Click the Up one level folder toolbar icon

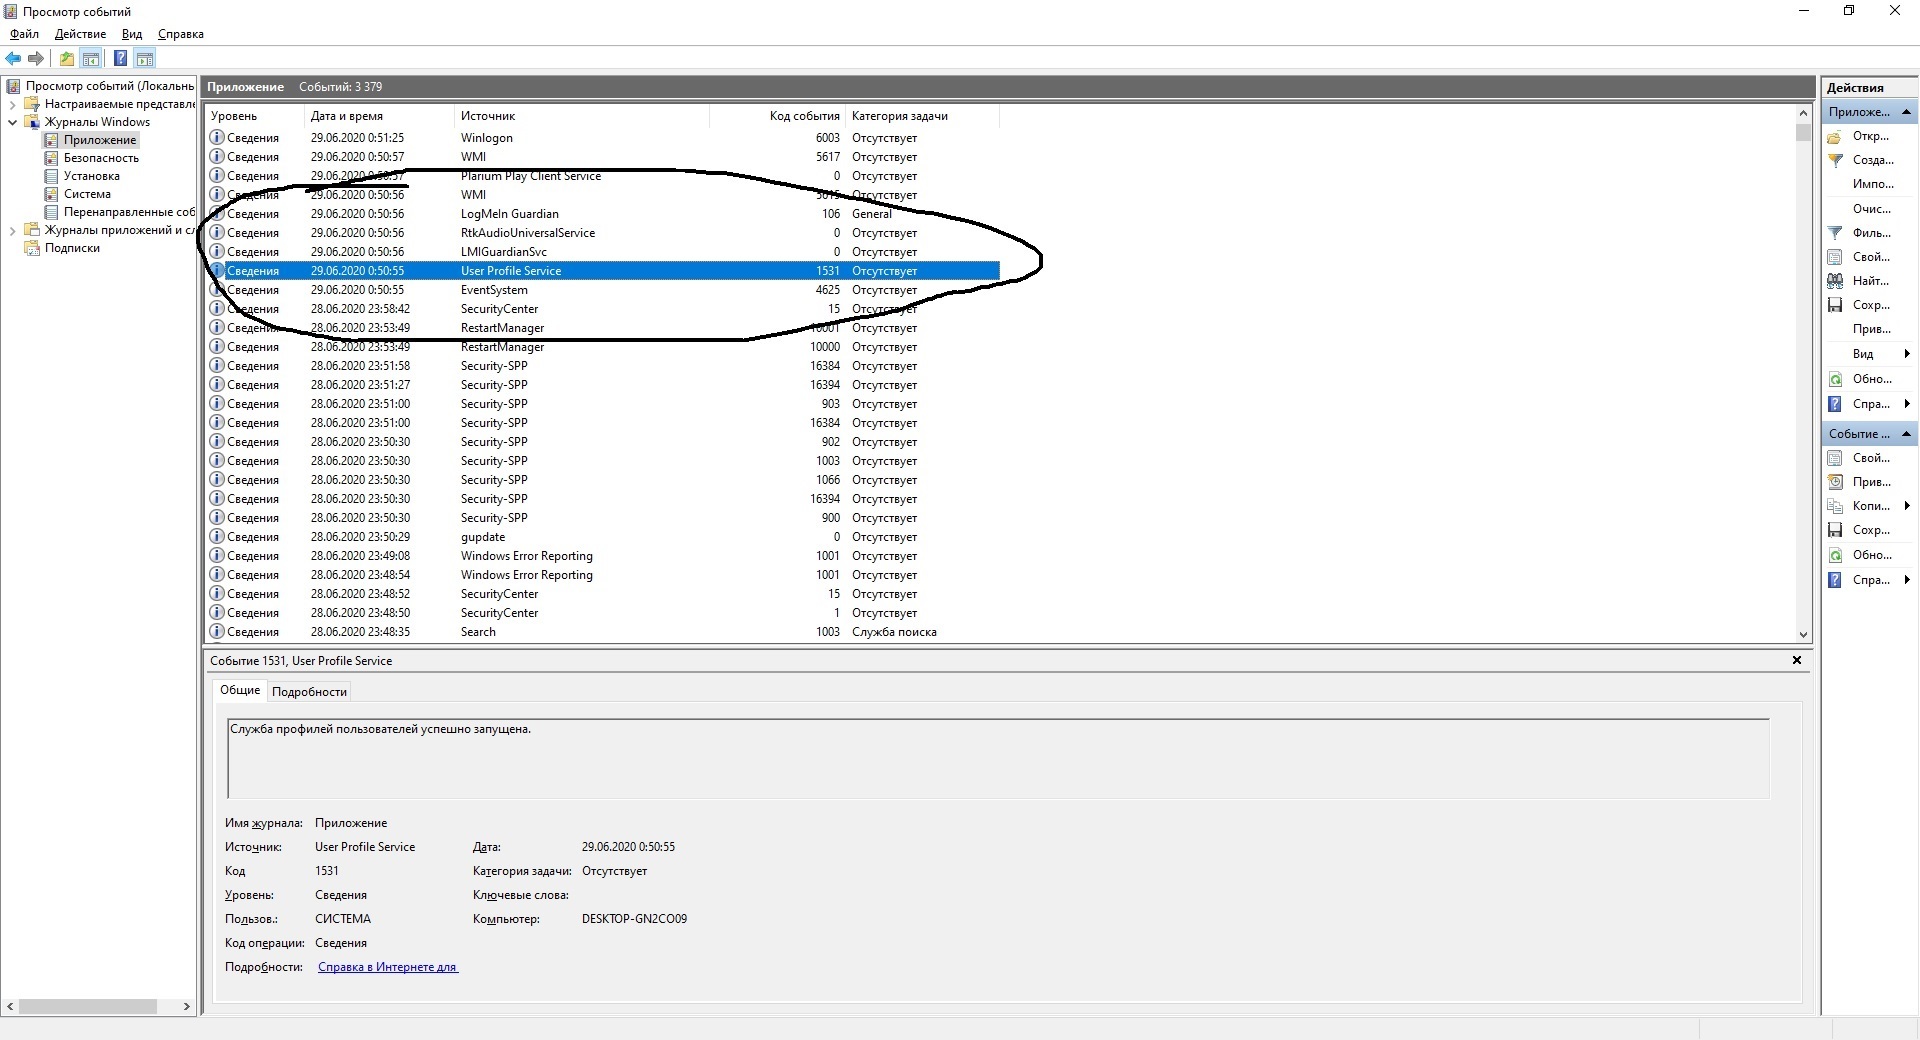point(66,58)
